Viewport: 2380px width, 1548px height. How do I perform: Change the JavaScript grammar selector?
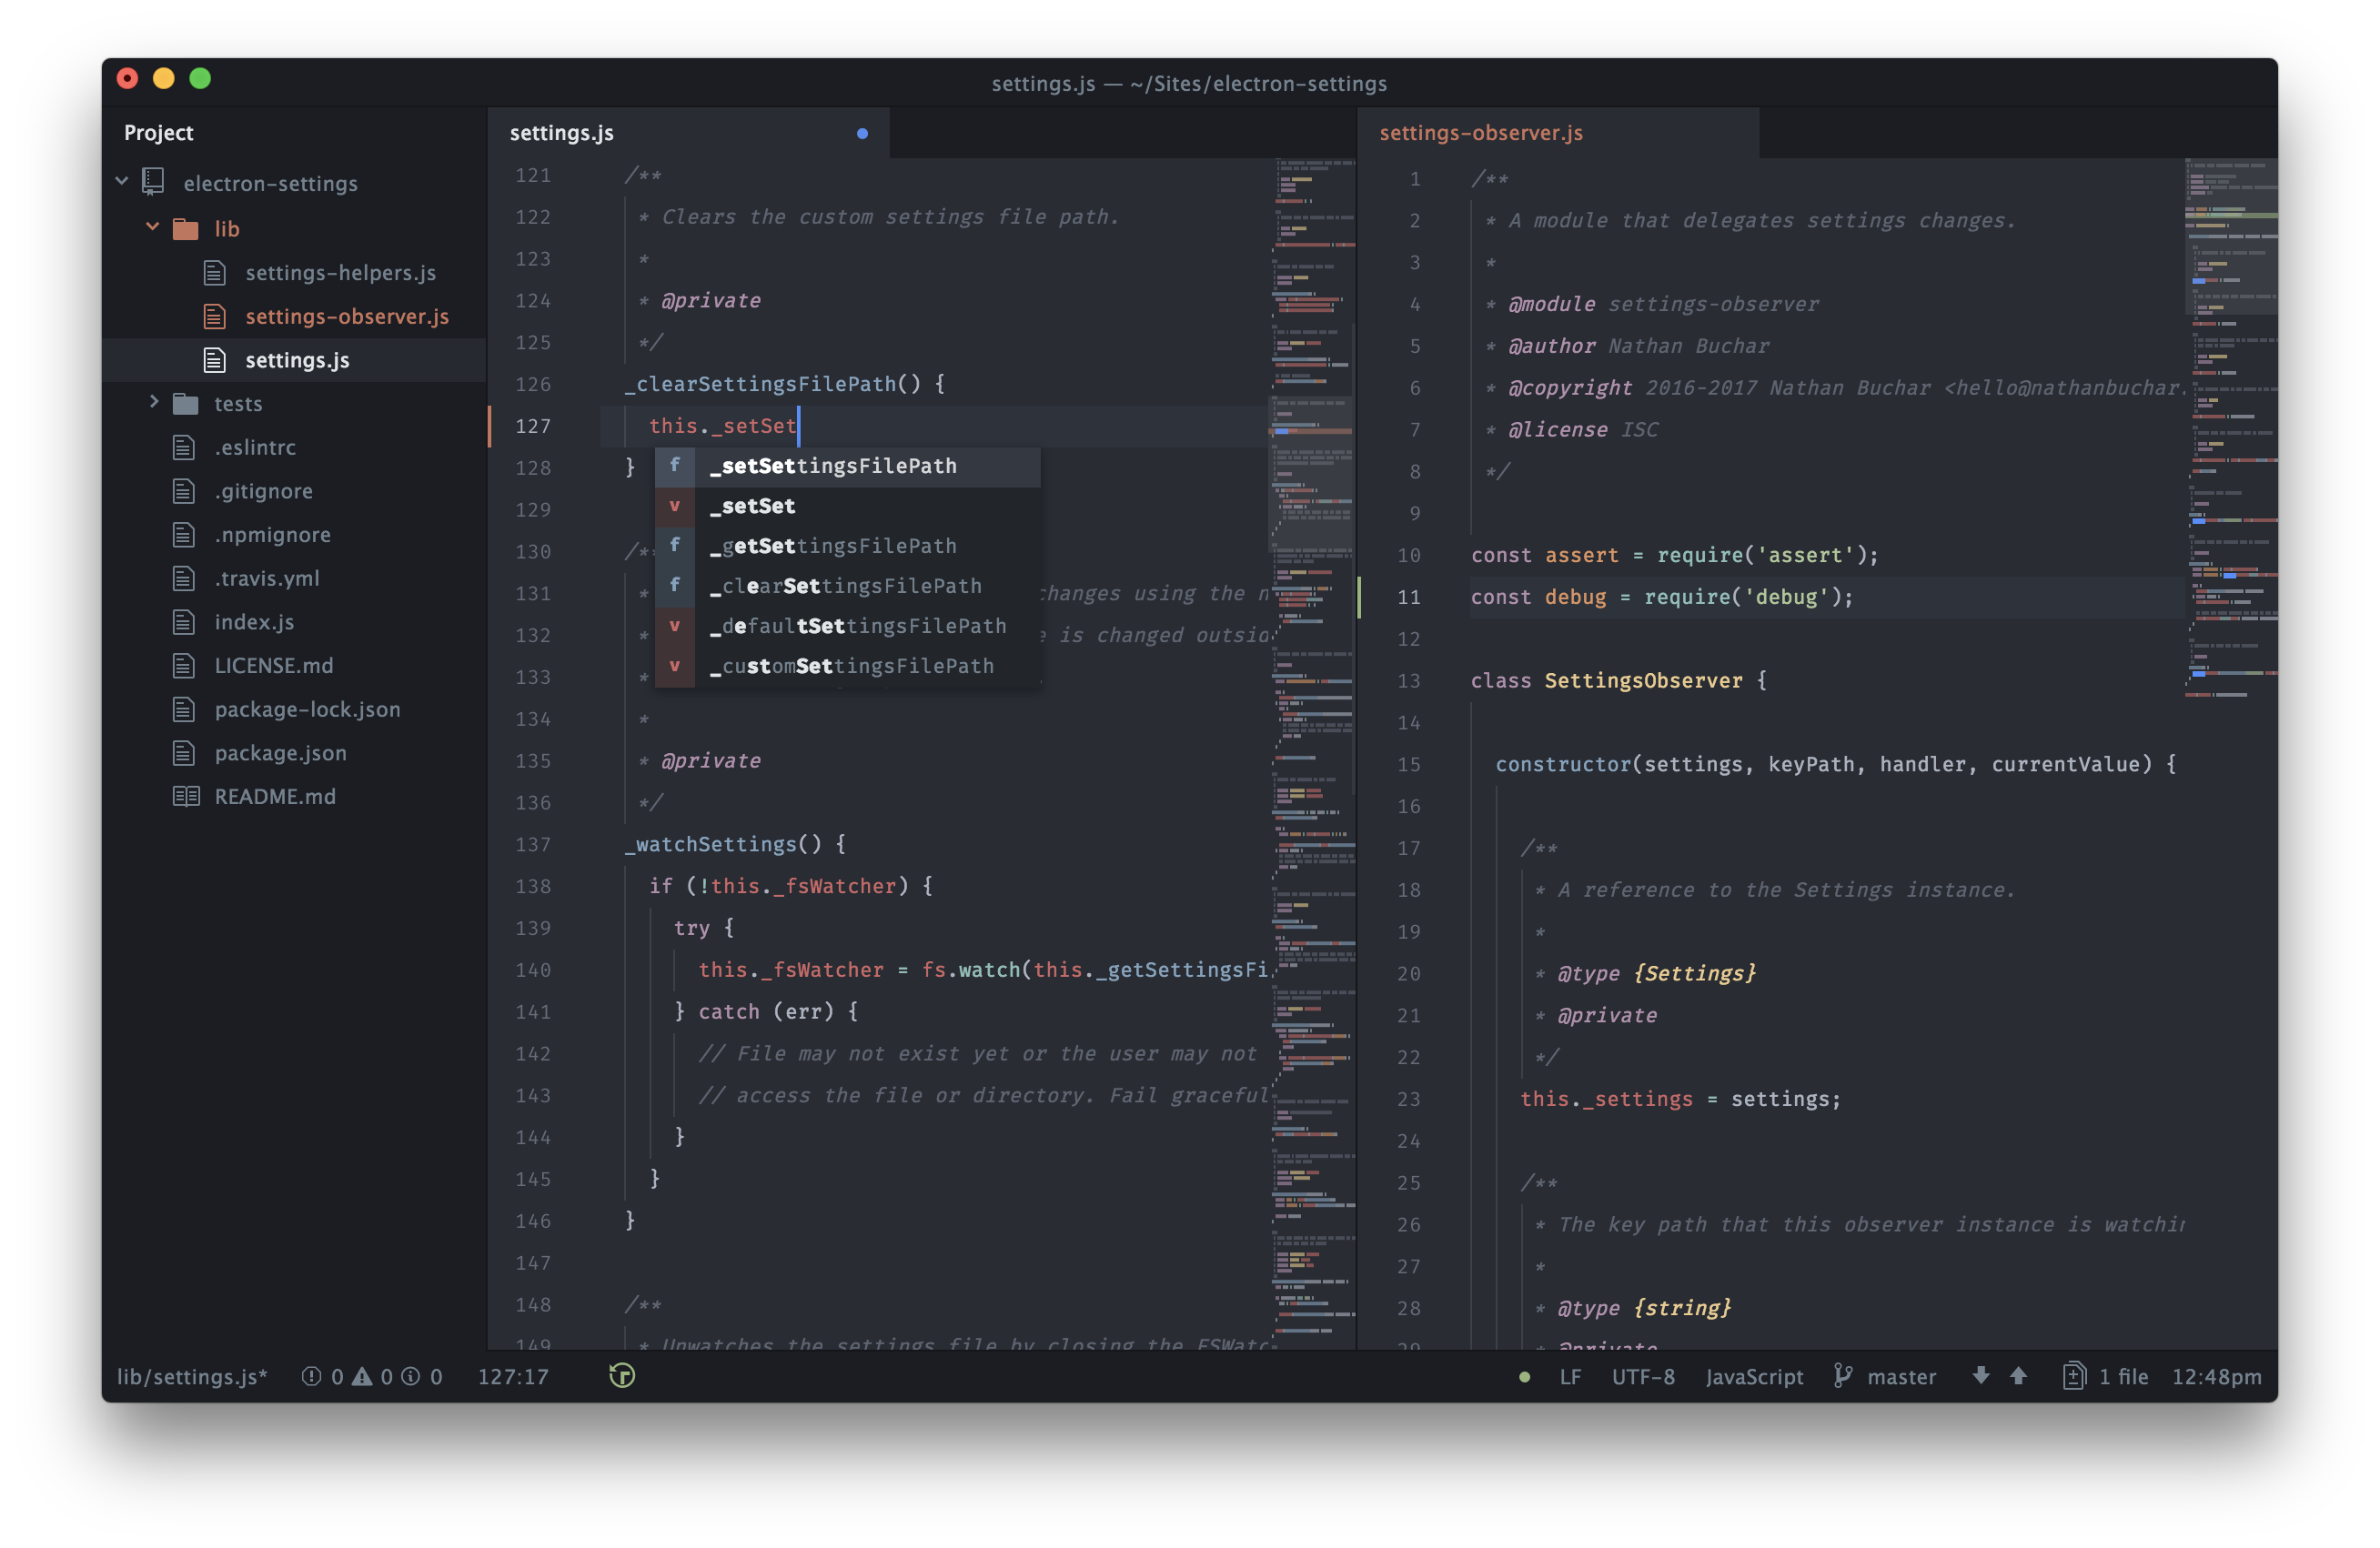point(1754,1377)
